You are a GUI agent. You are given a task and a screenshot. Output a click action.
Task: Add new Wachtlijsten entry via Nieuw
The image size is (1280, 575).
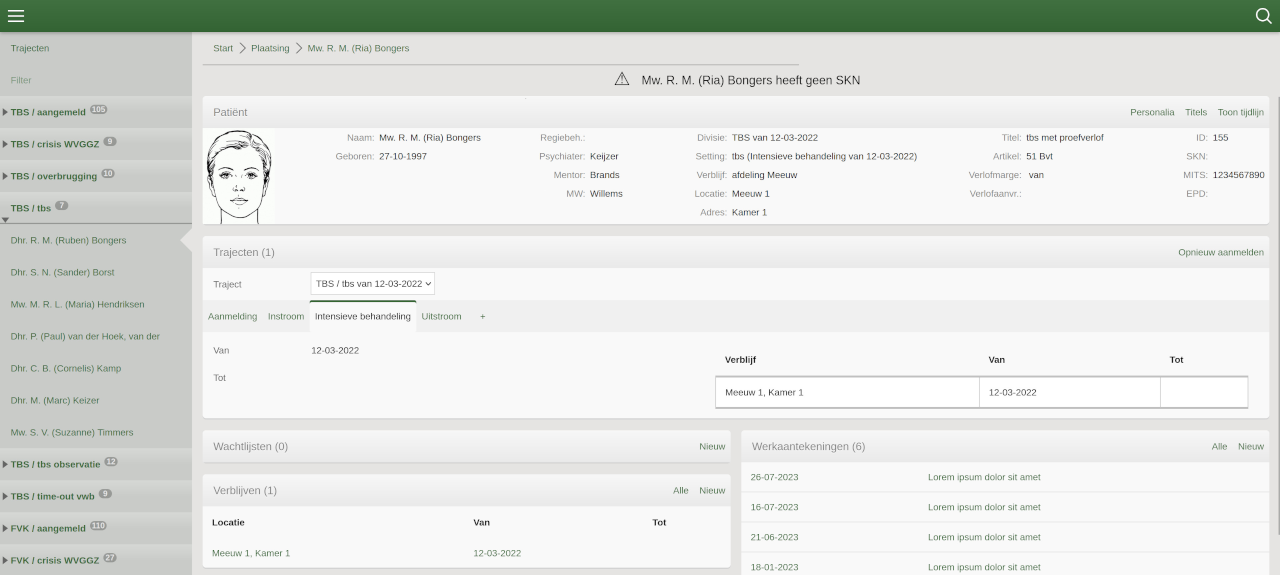[x=712, y=447]
